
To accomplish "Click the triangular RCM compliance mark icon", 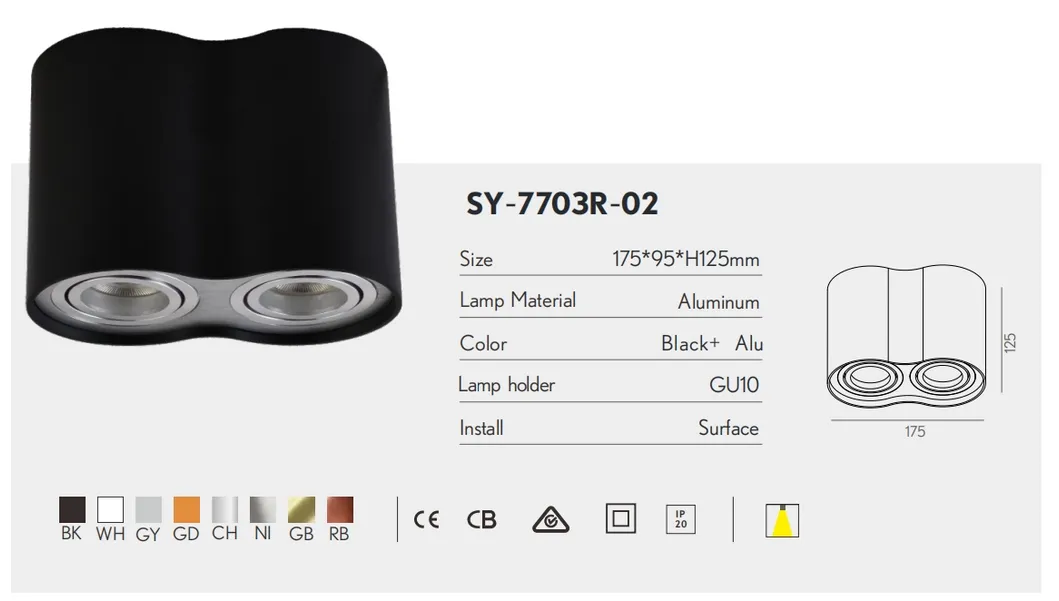I will pyautogui.click(x=551, y=519).
